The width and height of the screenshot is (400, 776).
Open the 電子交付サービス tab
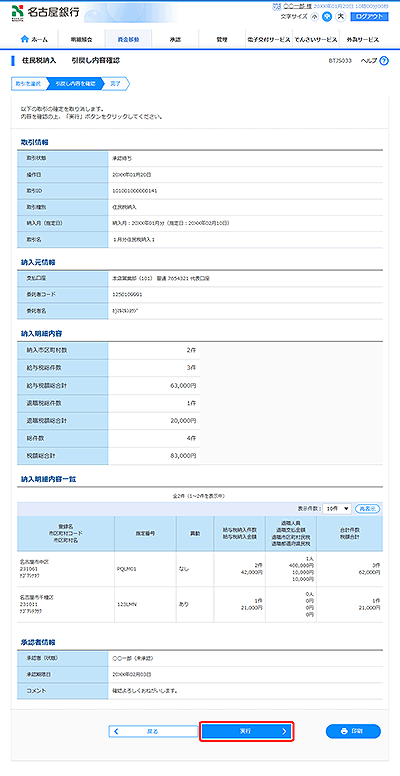268,39
